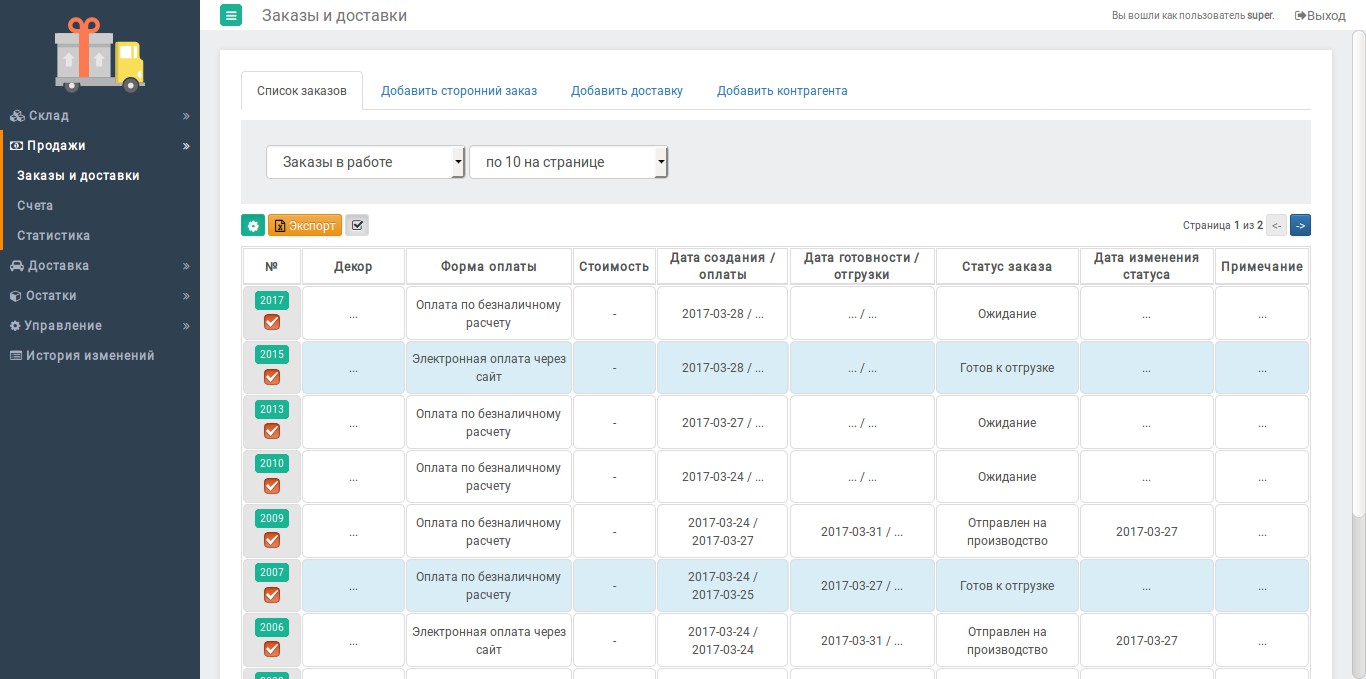This screenshot has height=679, width=1366.
Task: Expand the Склад sidebar section
Action: [100, 116]
